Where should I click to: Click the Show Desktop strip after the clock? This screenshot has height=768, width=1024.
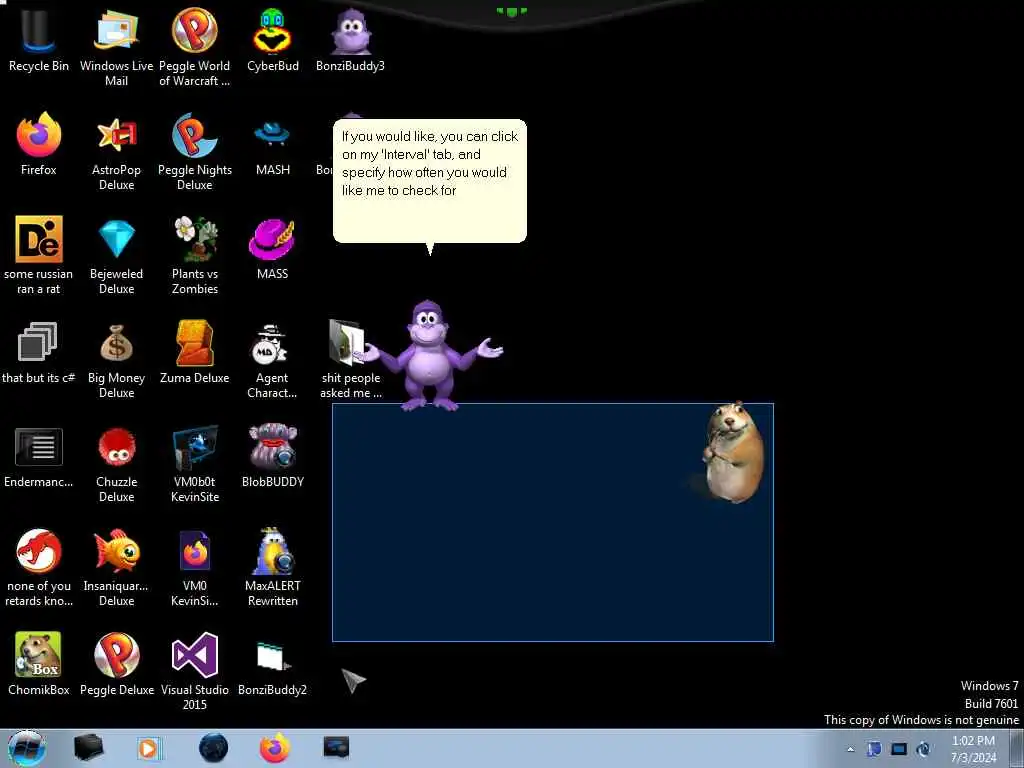[x=1016, y=749]
